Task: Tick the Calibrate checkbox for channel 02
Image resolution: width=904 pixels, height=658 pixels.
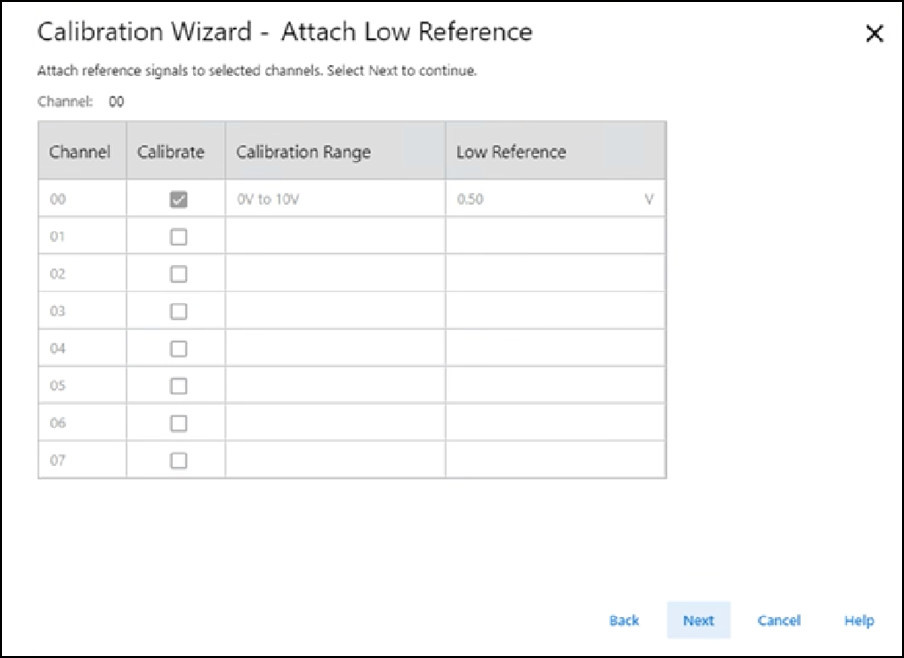Action: coord(179,274)
